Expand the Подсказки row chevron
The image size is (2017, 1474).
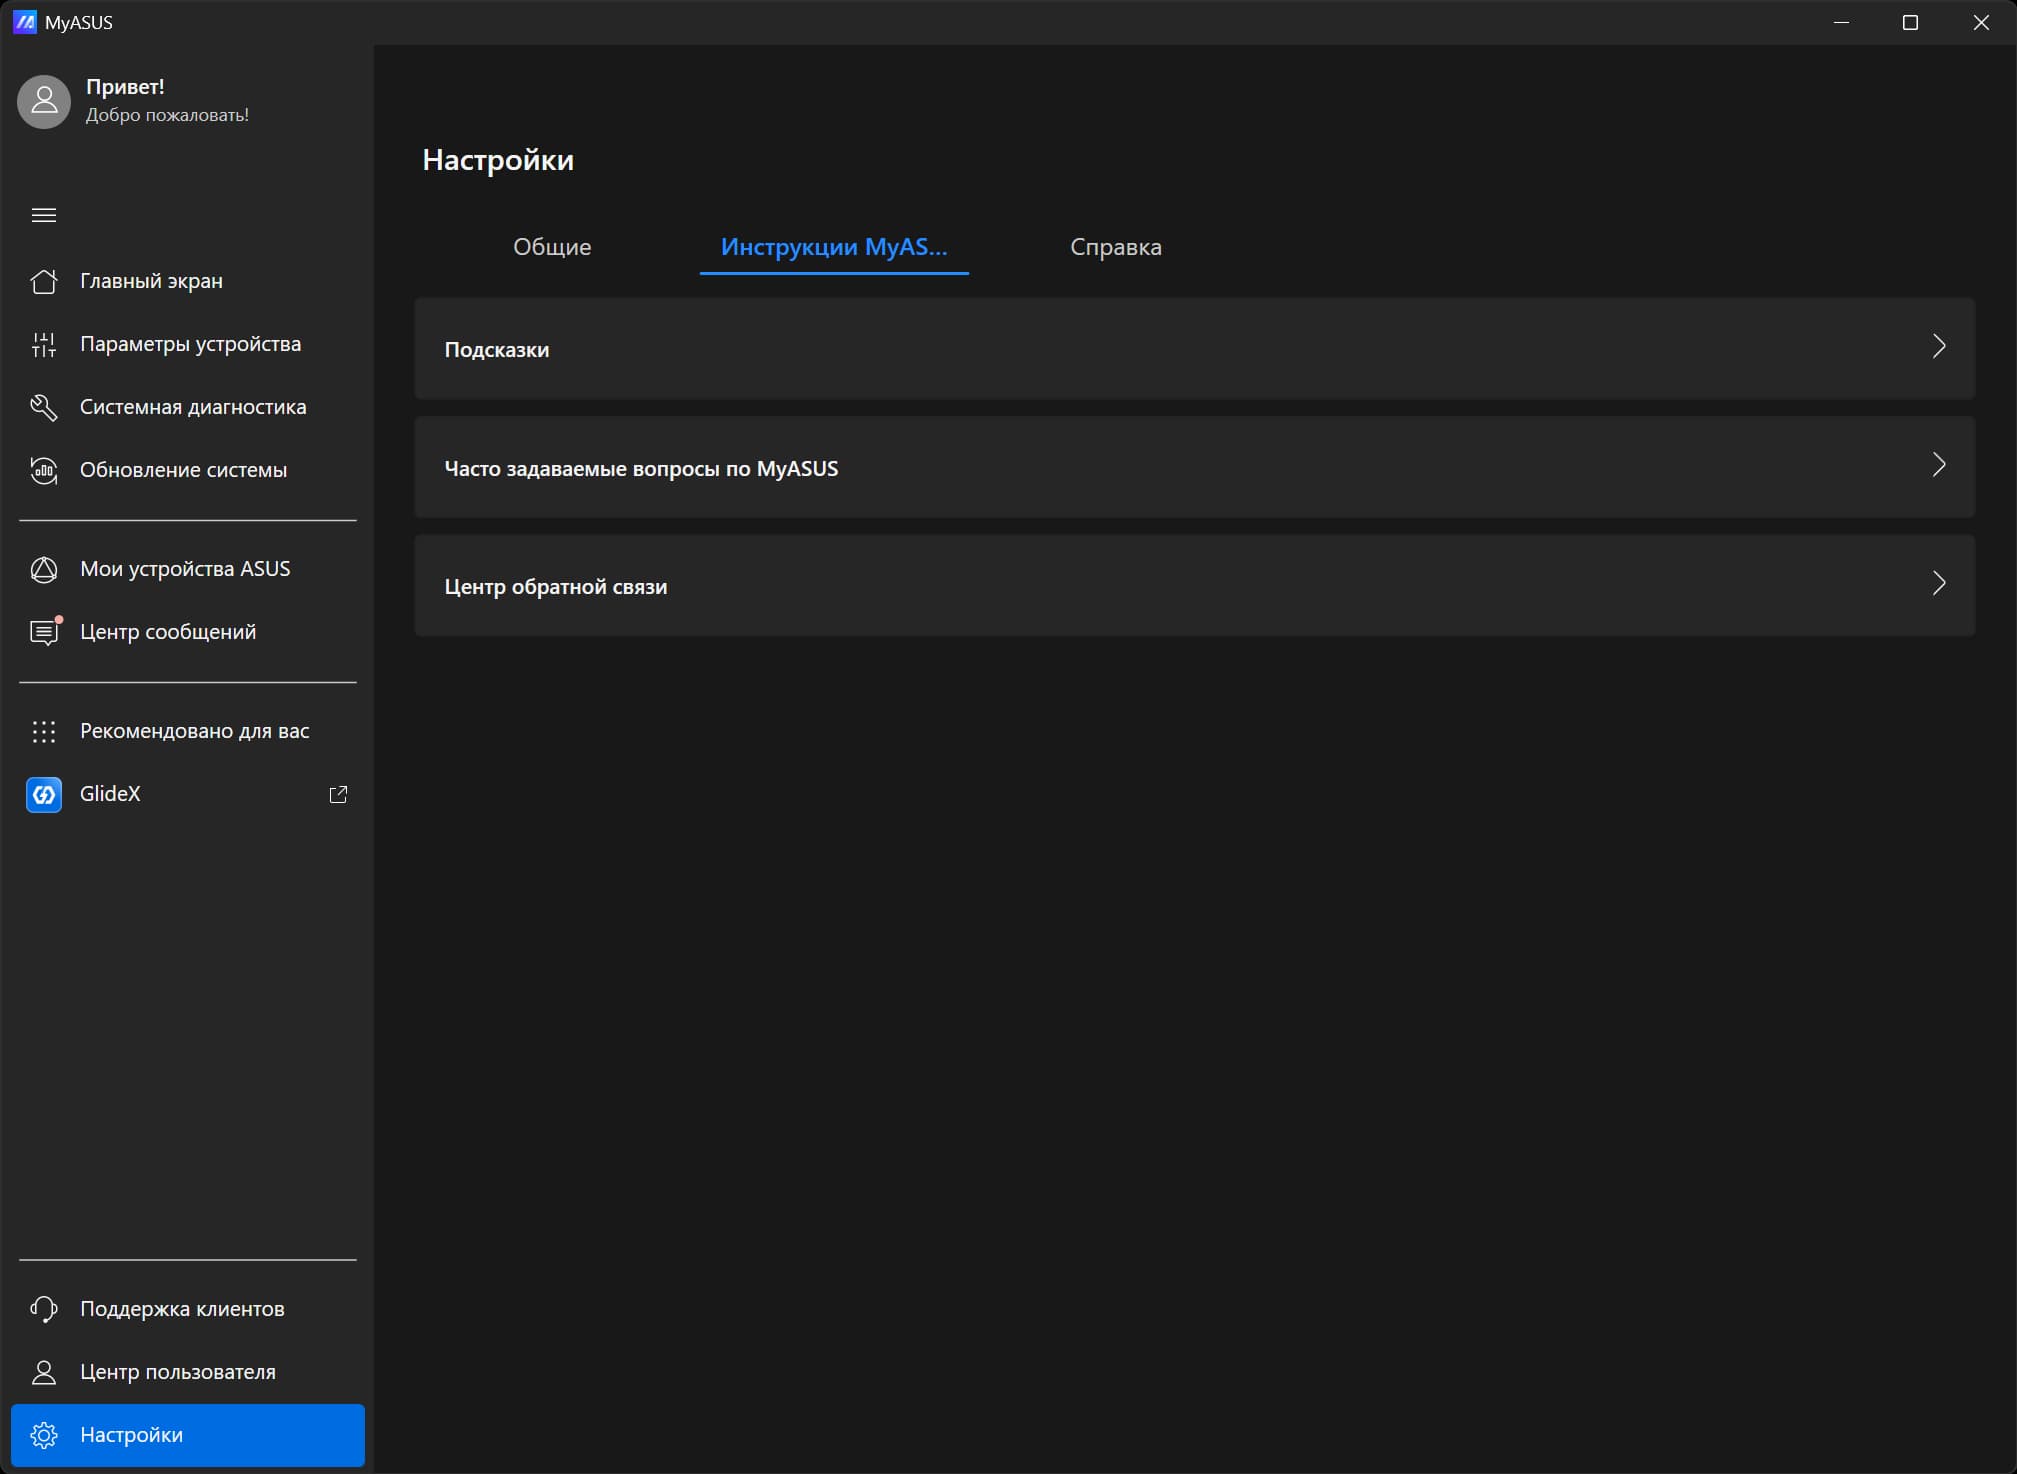1938,347
